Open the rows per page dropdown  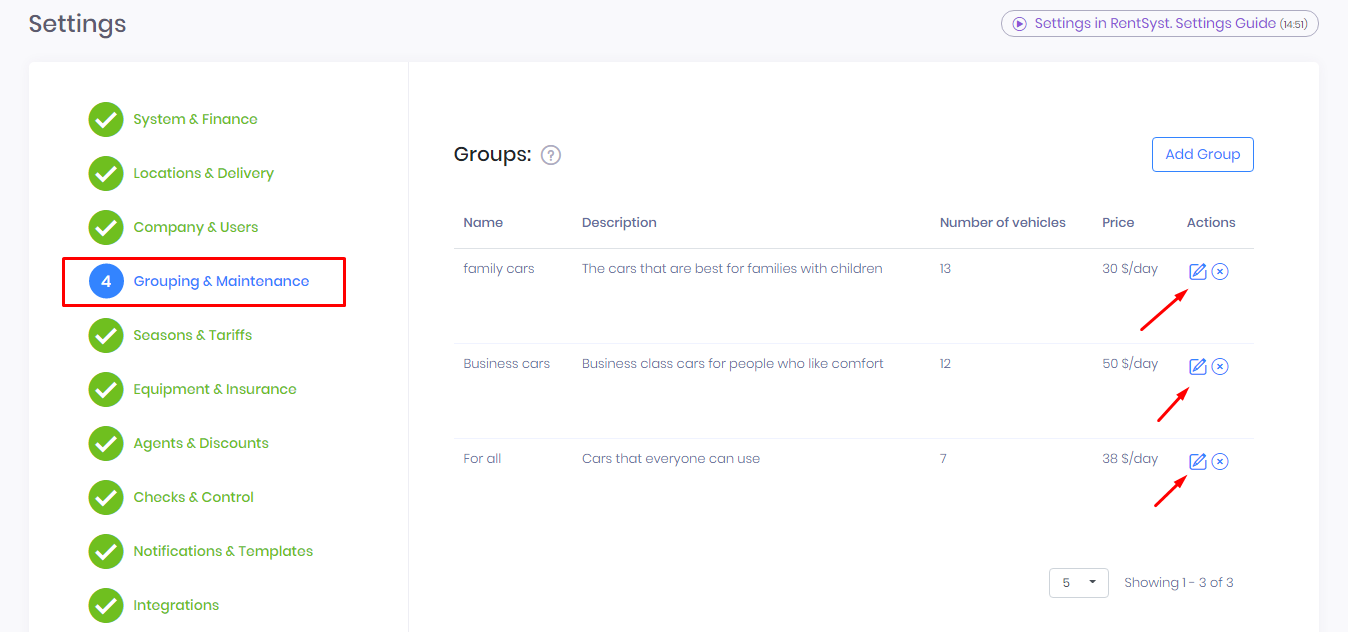(x=1078, y=582)
